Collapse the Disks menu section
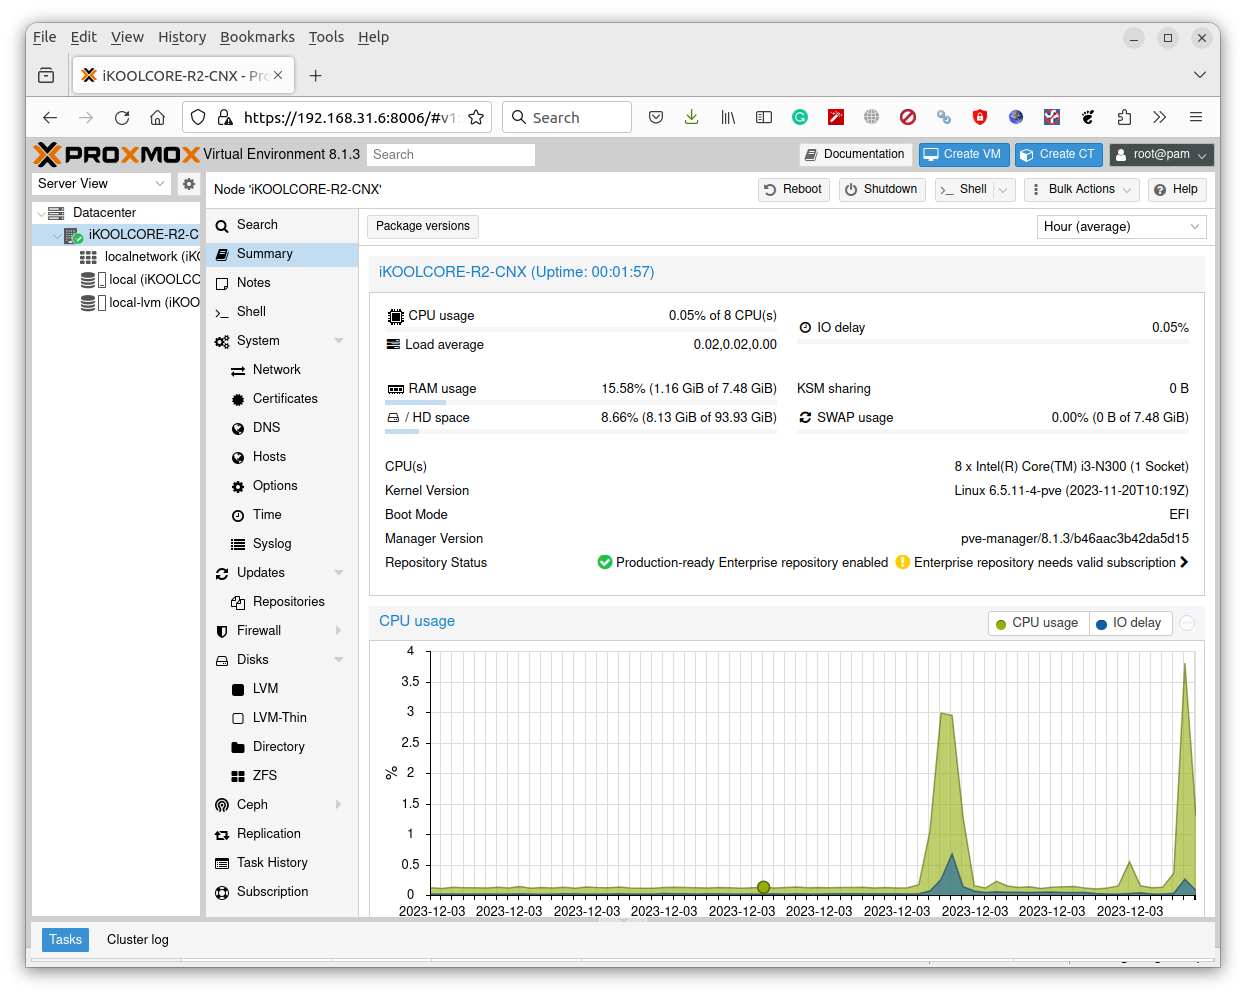This screenshot has height=996, width=1246. click(339, 660)
